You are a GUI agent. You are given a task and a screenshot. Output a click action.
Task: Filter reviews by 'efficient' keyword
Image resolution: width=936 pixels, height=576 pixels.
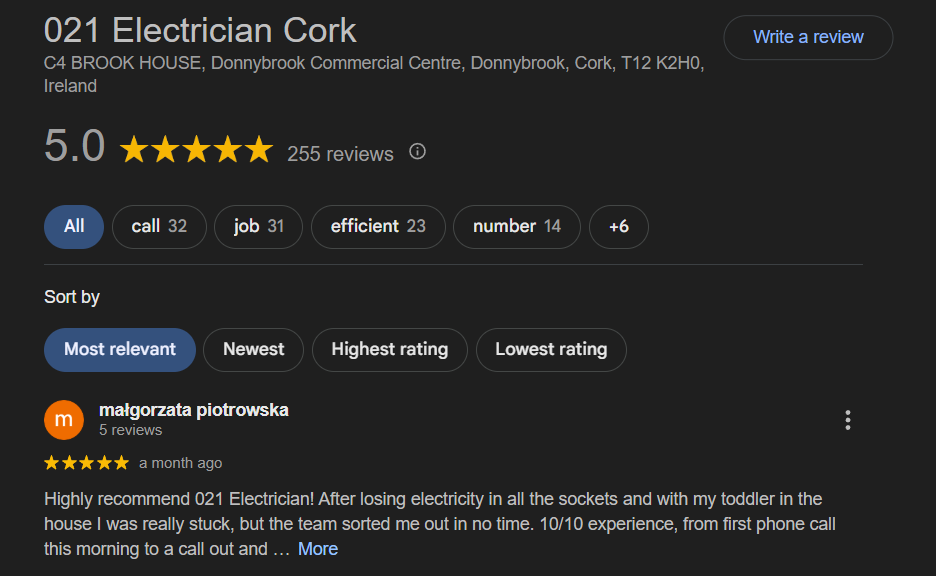click(x=378, y=226)
